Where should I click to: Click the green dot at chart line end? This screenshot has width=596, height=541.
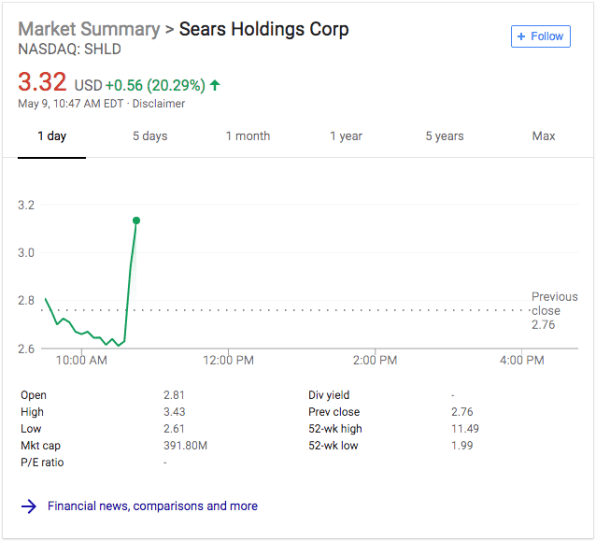(136, 221)
